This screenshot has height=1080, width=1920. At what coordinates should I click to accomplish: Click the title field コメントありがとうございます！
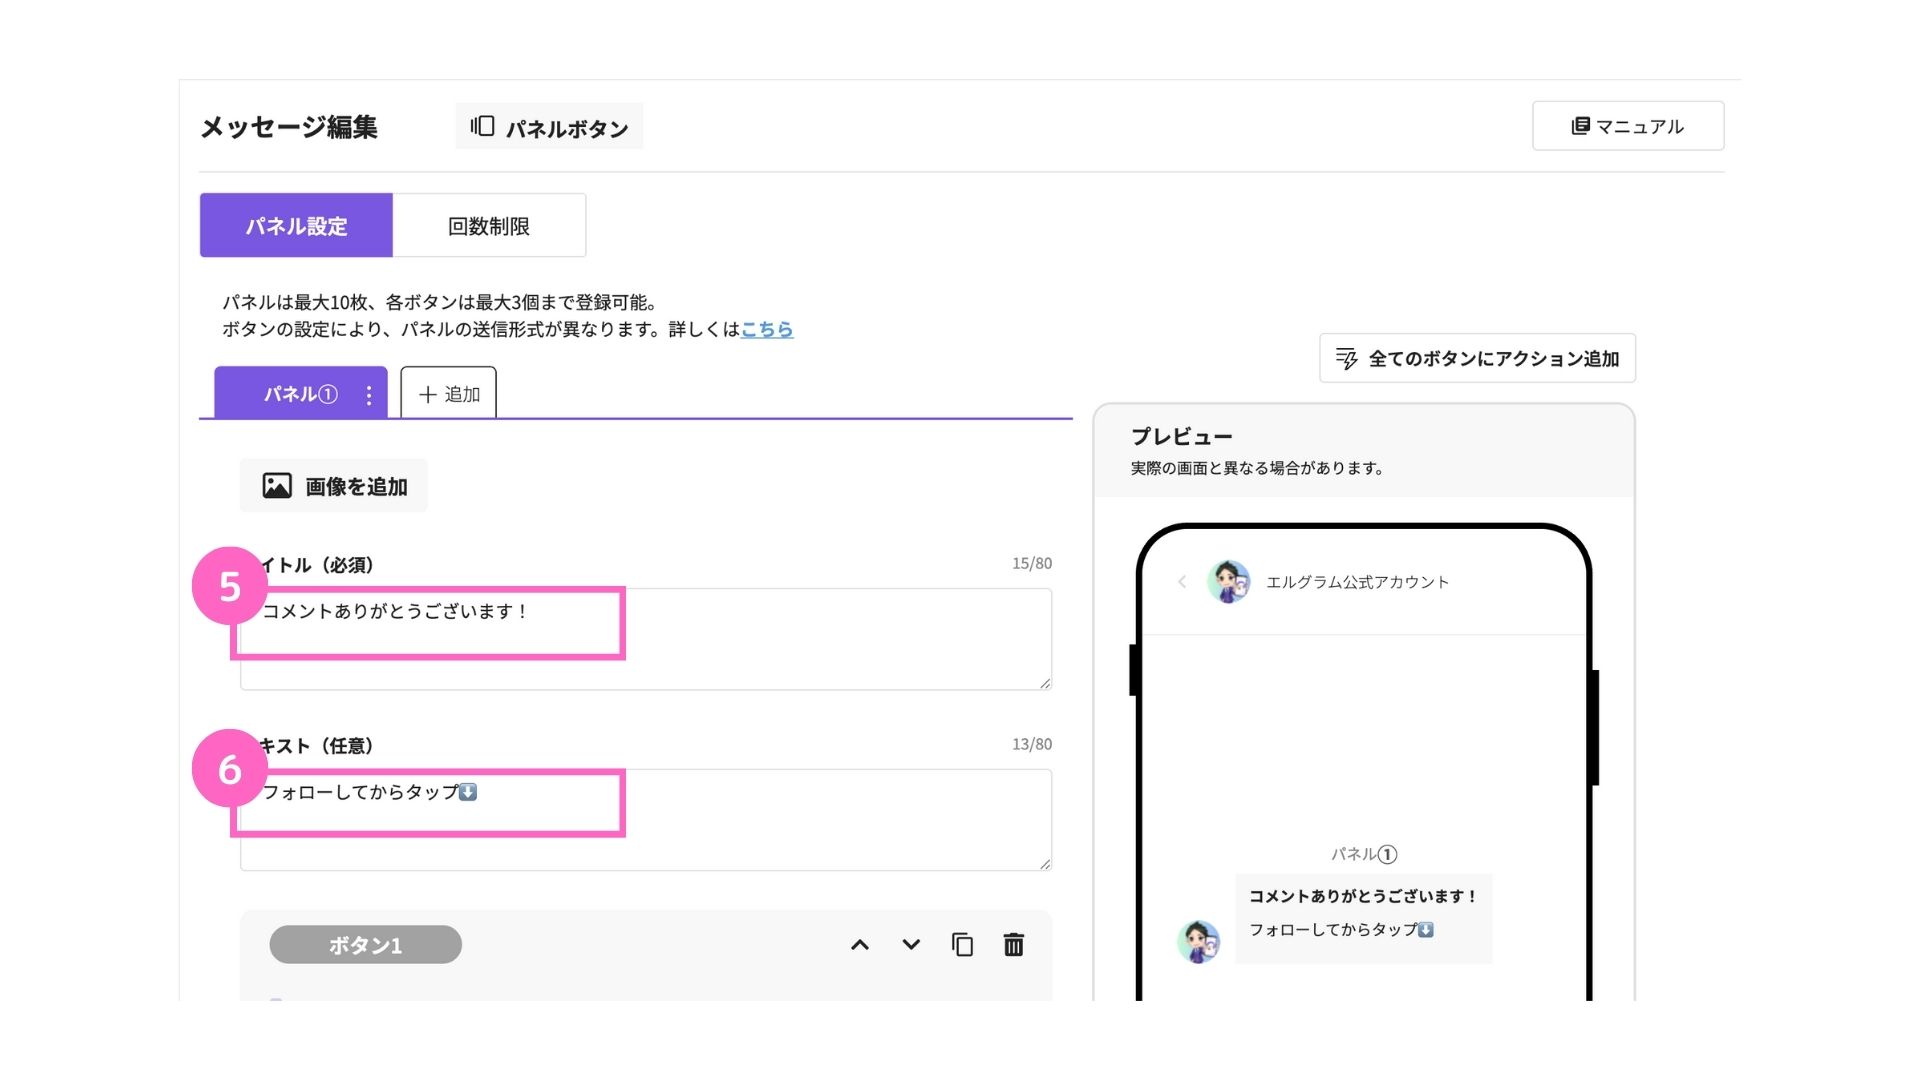(646, 639)
